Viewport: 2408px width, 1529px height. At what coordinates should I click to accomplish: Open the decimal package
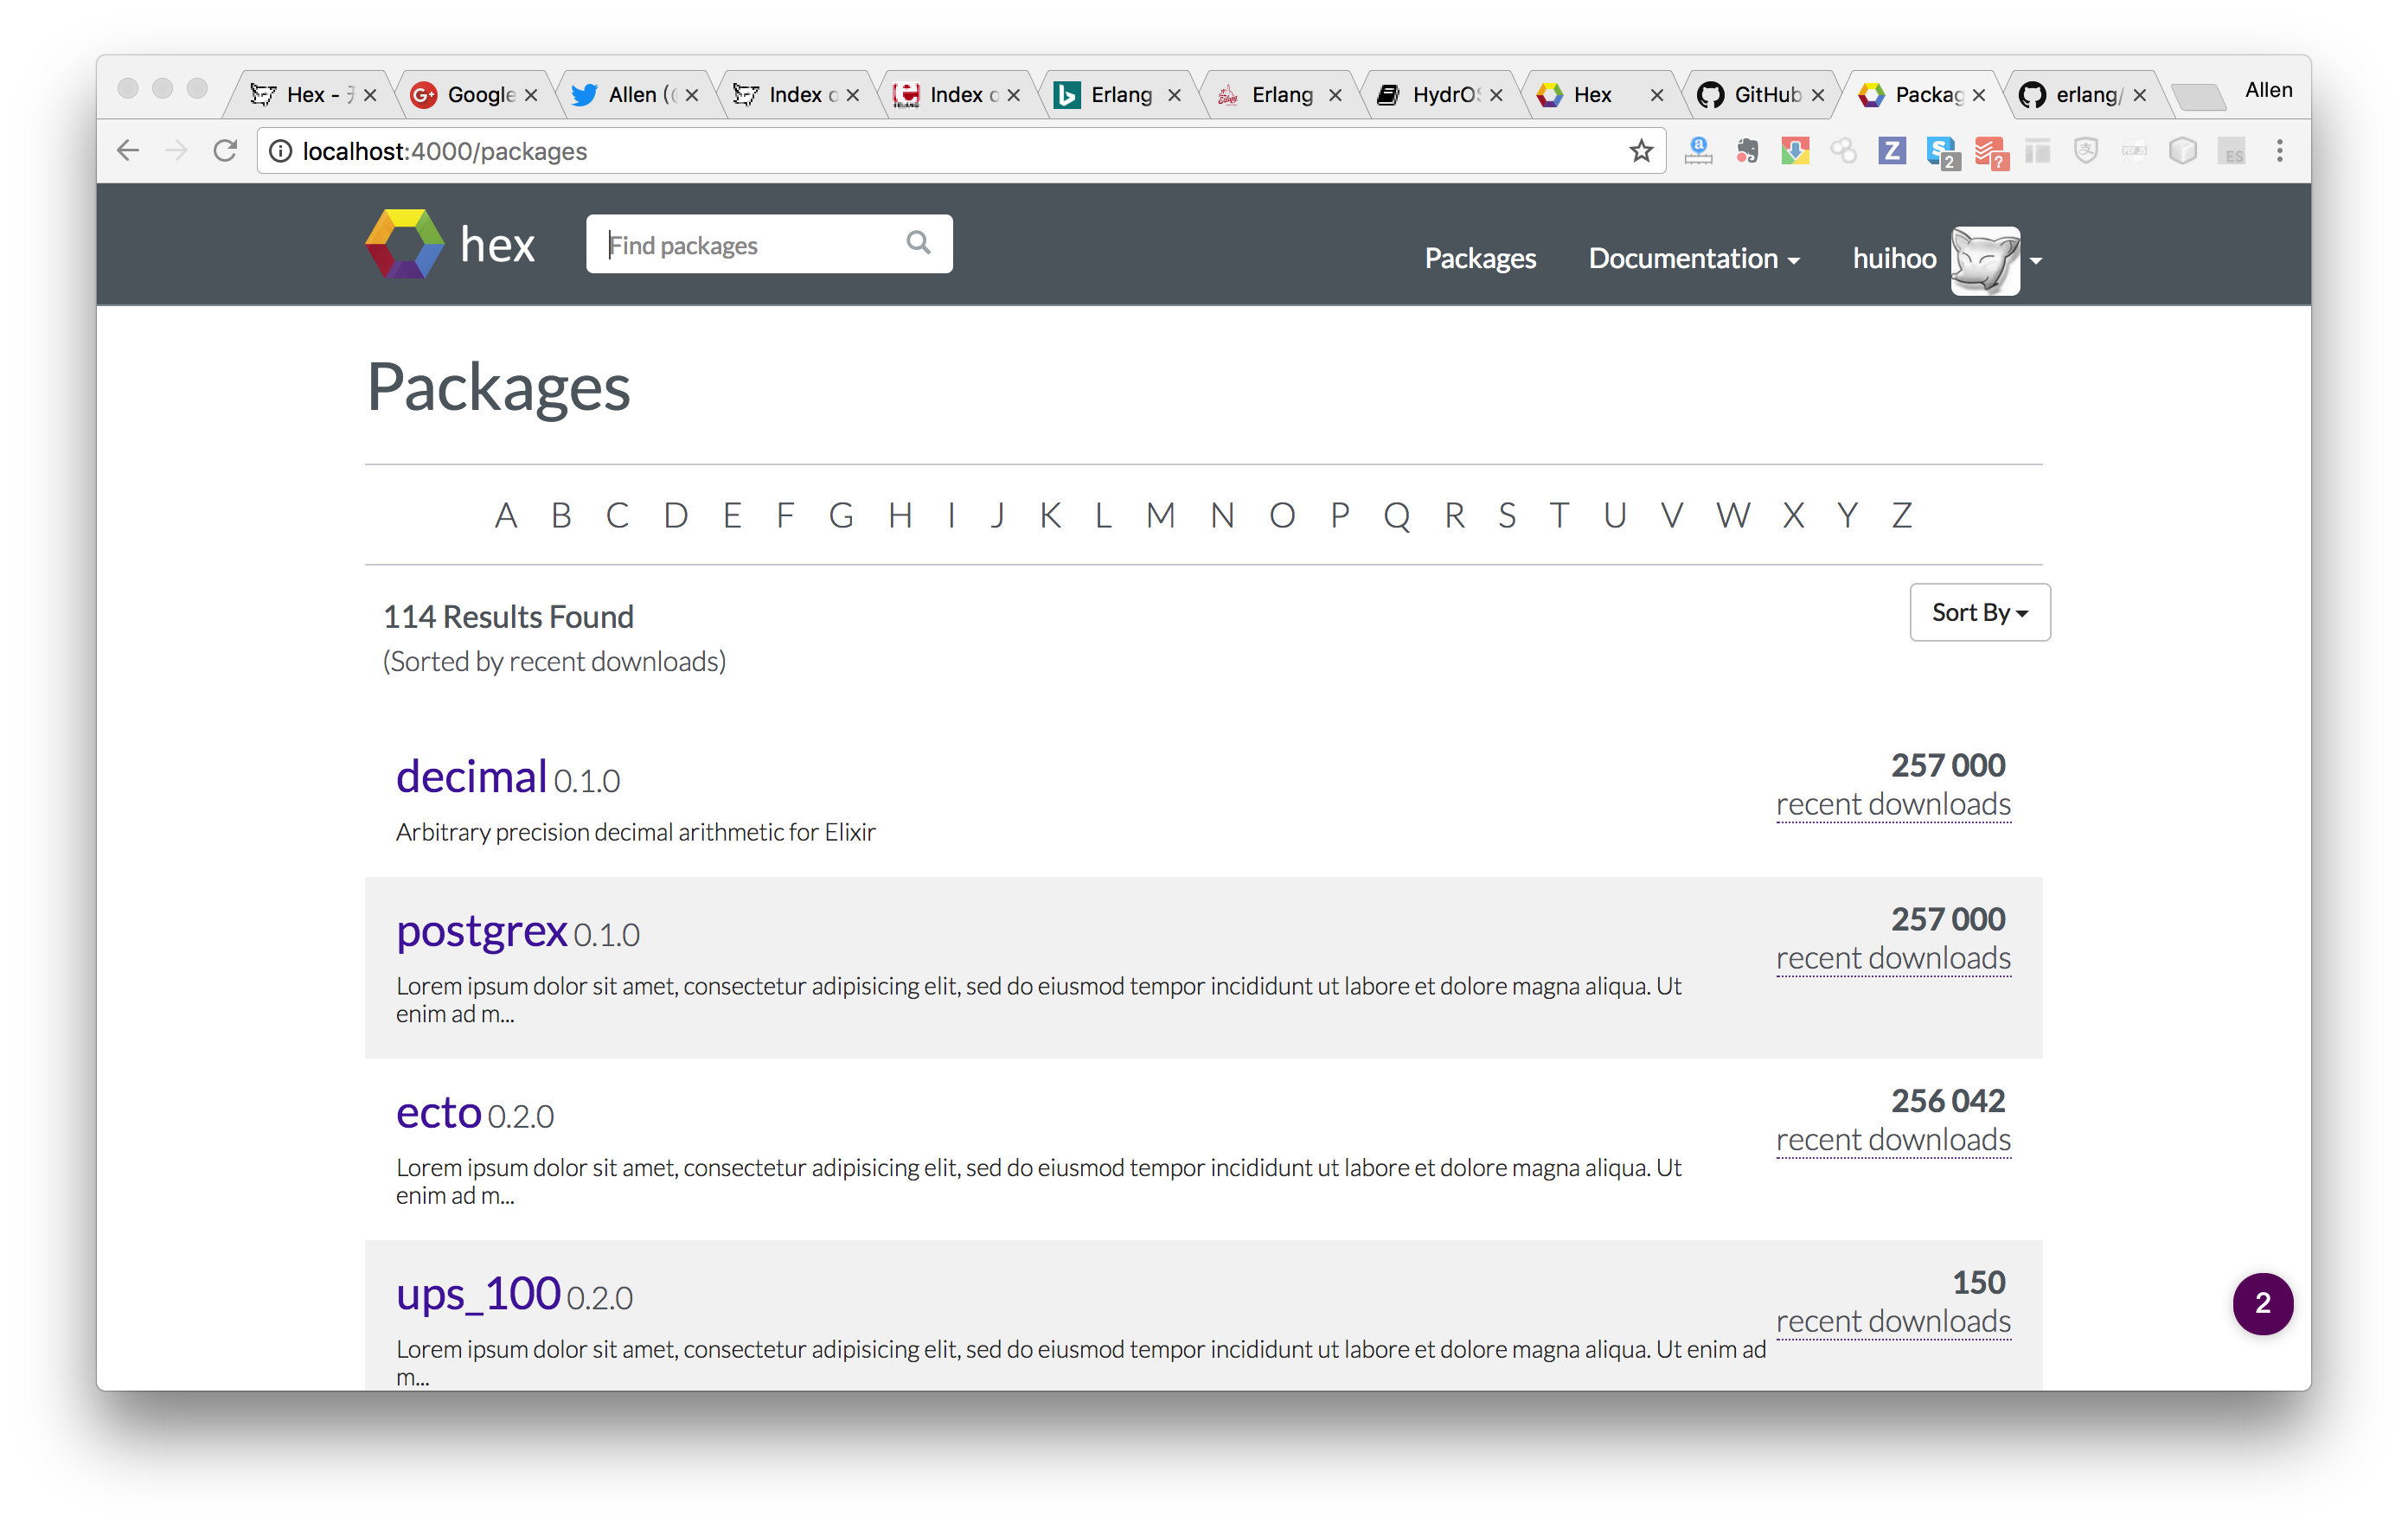(471, 777)
